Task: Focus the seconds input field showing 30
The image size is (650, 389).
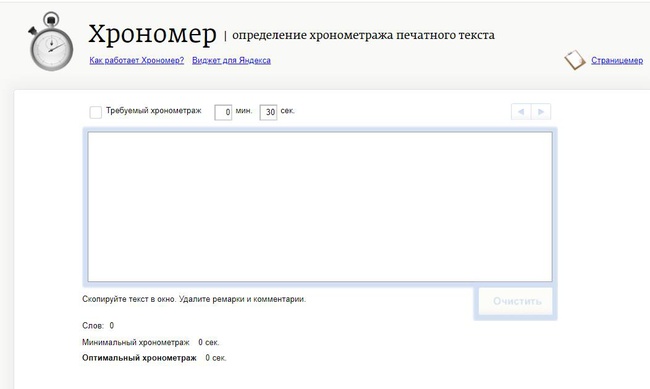Action: (268, 112)
